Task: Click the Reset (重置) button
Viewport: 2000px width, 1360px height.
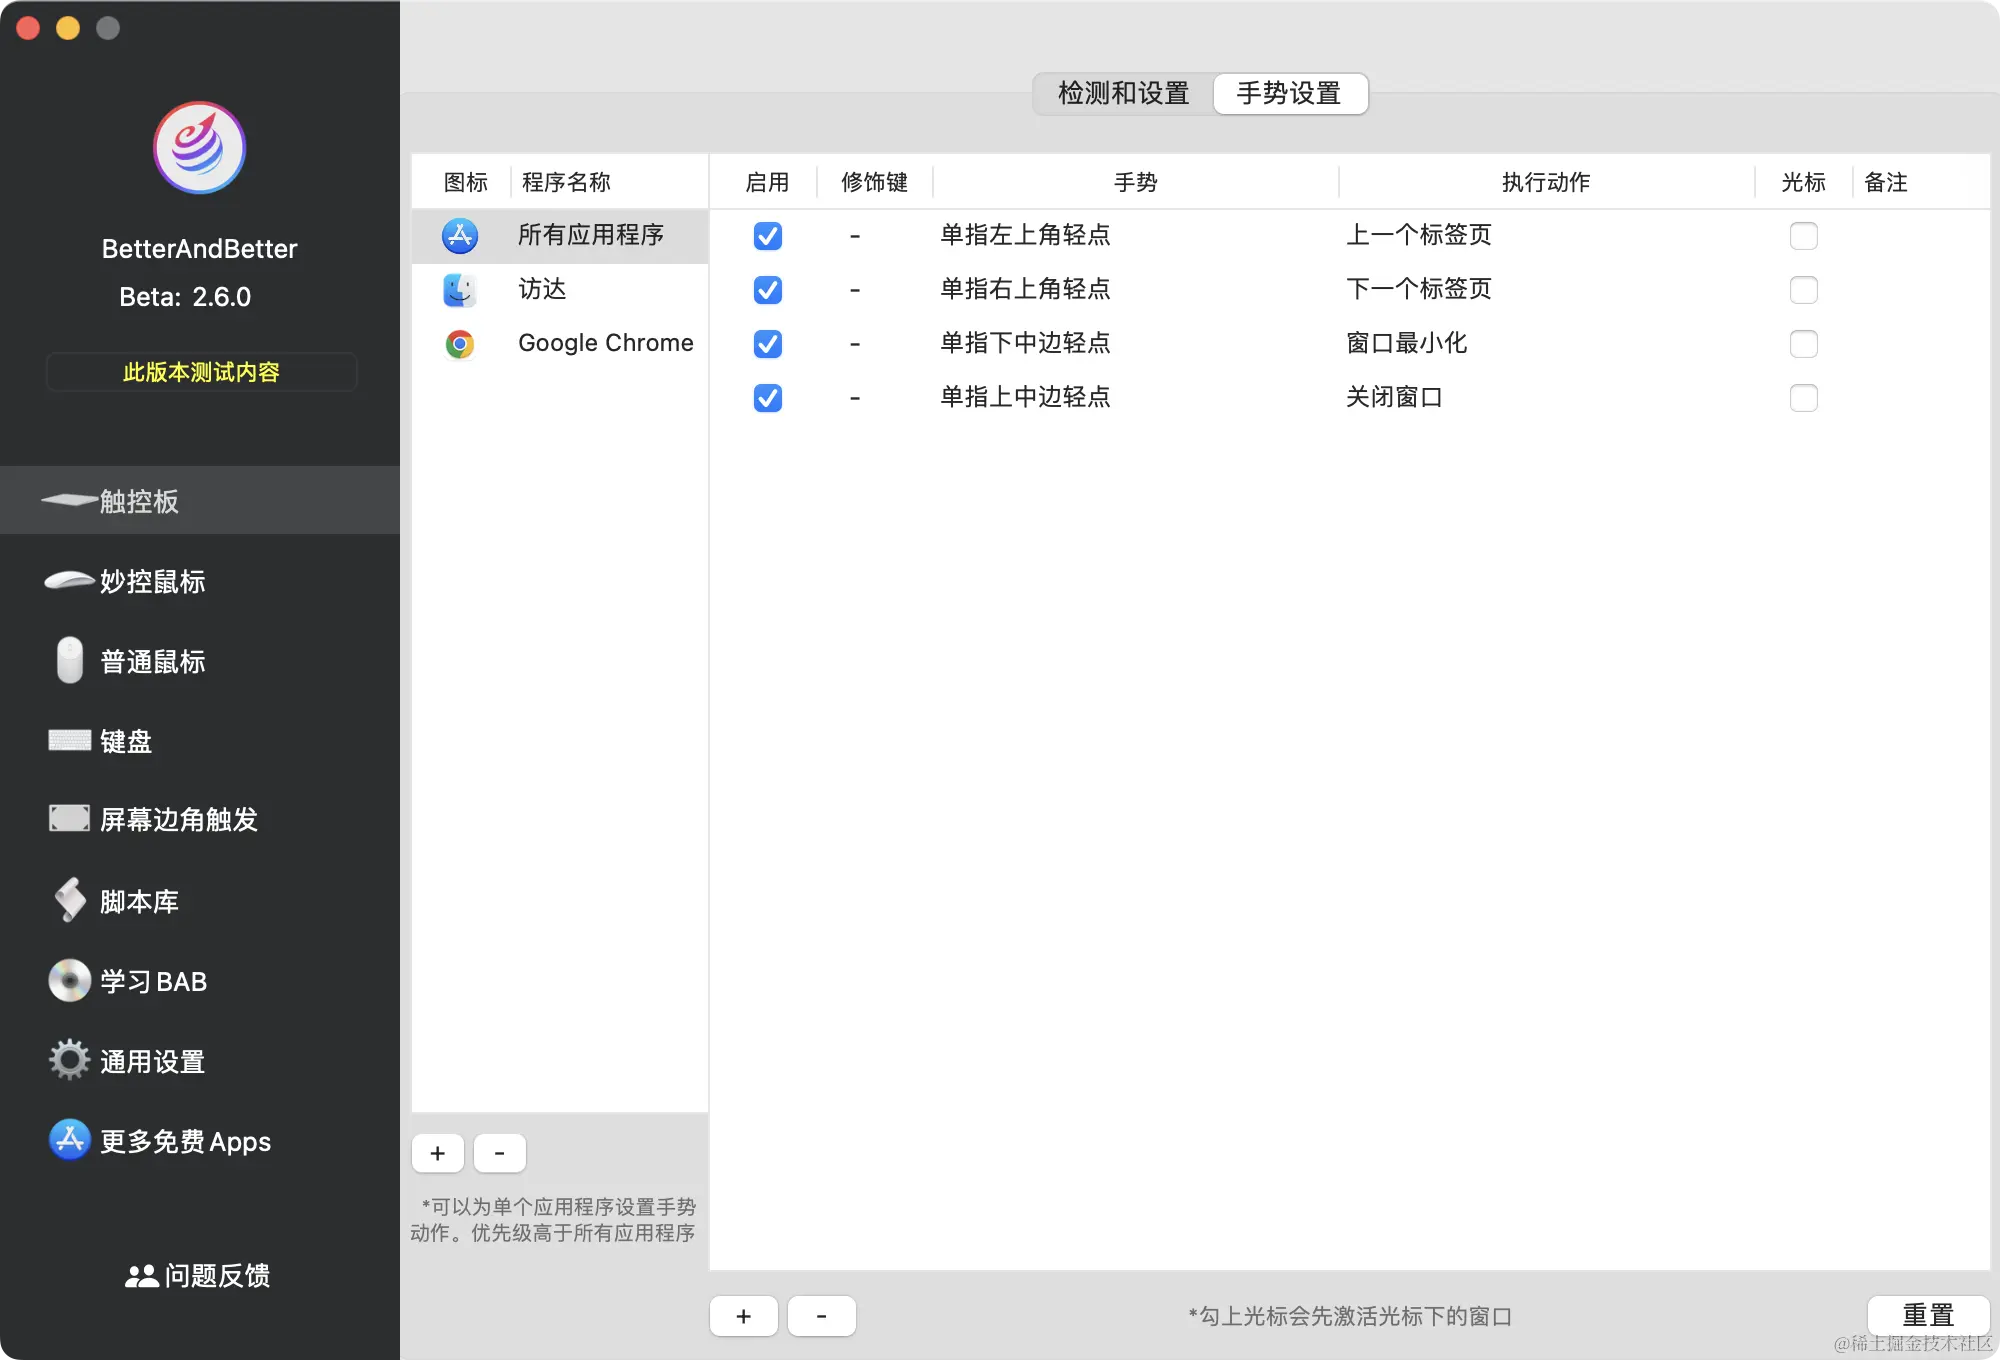Action: 1927,1314
